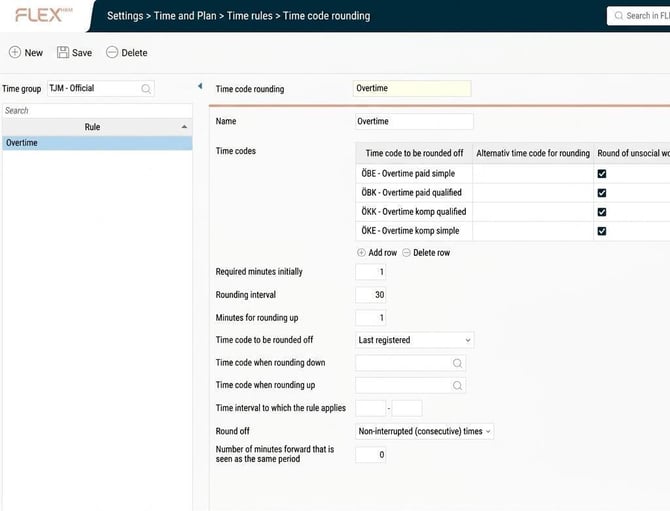Toggle checkbox for ÖKE Overtime komp simple

[x=602, y=231]
